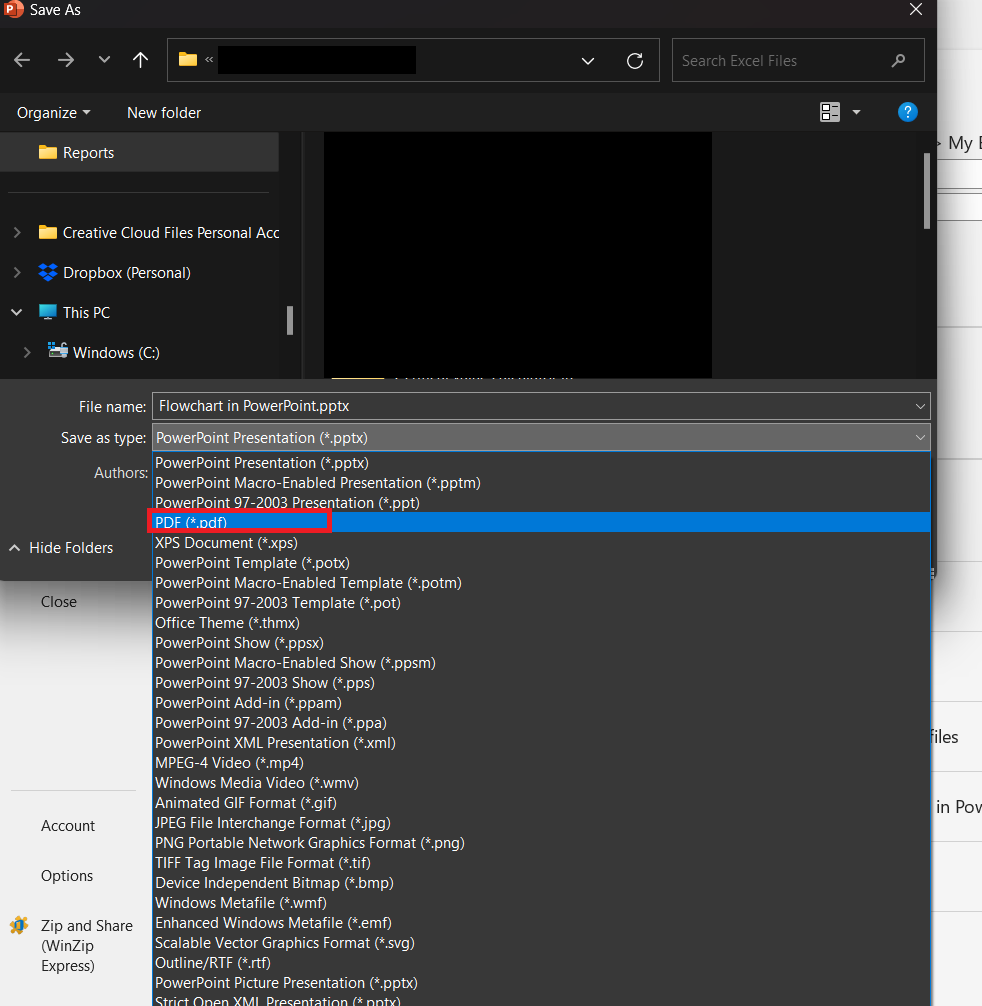Click the search magnifier icon
Viewport: 982px width, 1006px height.
tap(899, 60)
